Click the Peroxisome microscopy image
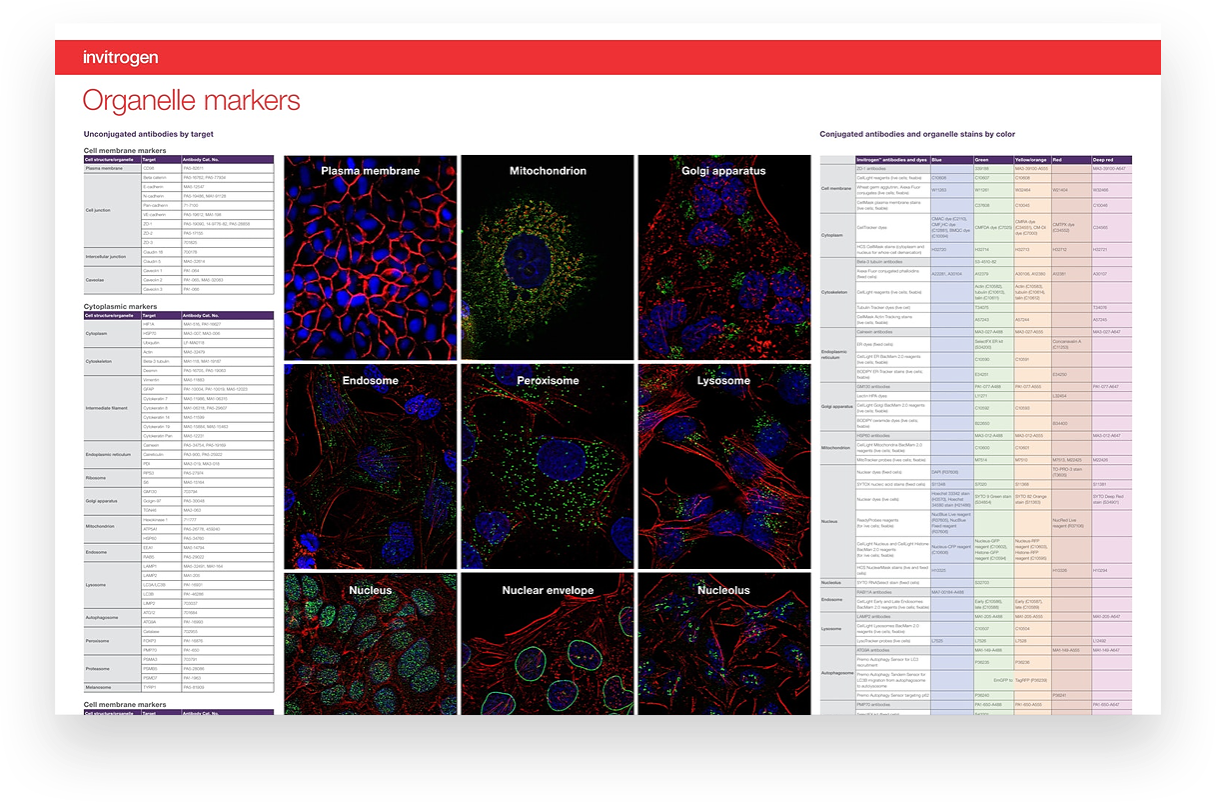This screenshot has height=802, width=1216. click(x=547, y=466)
